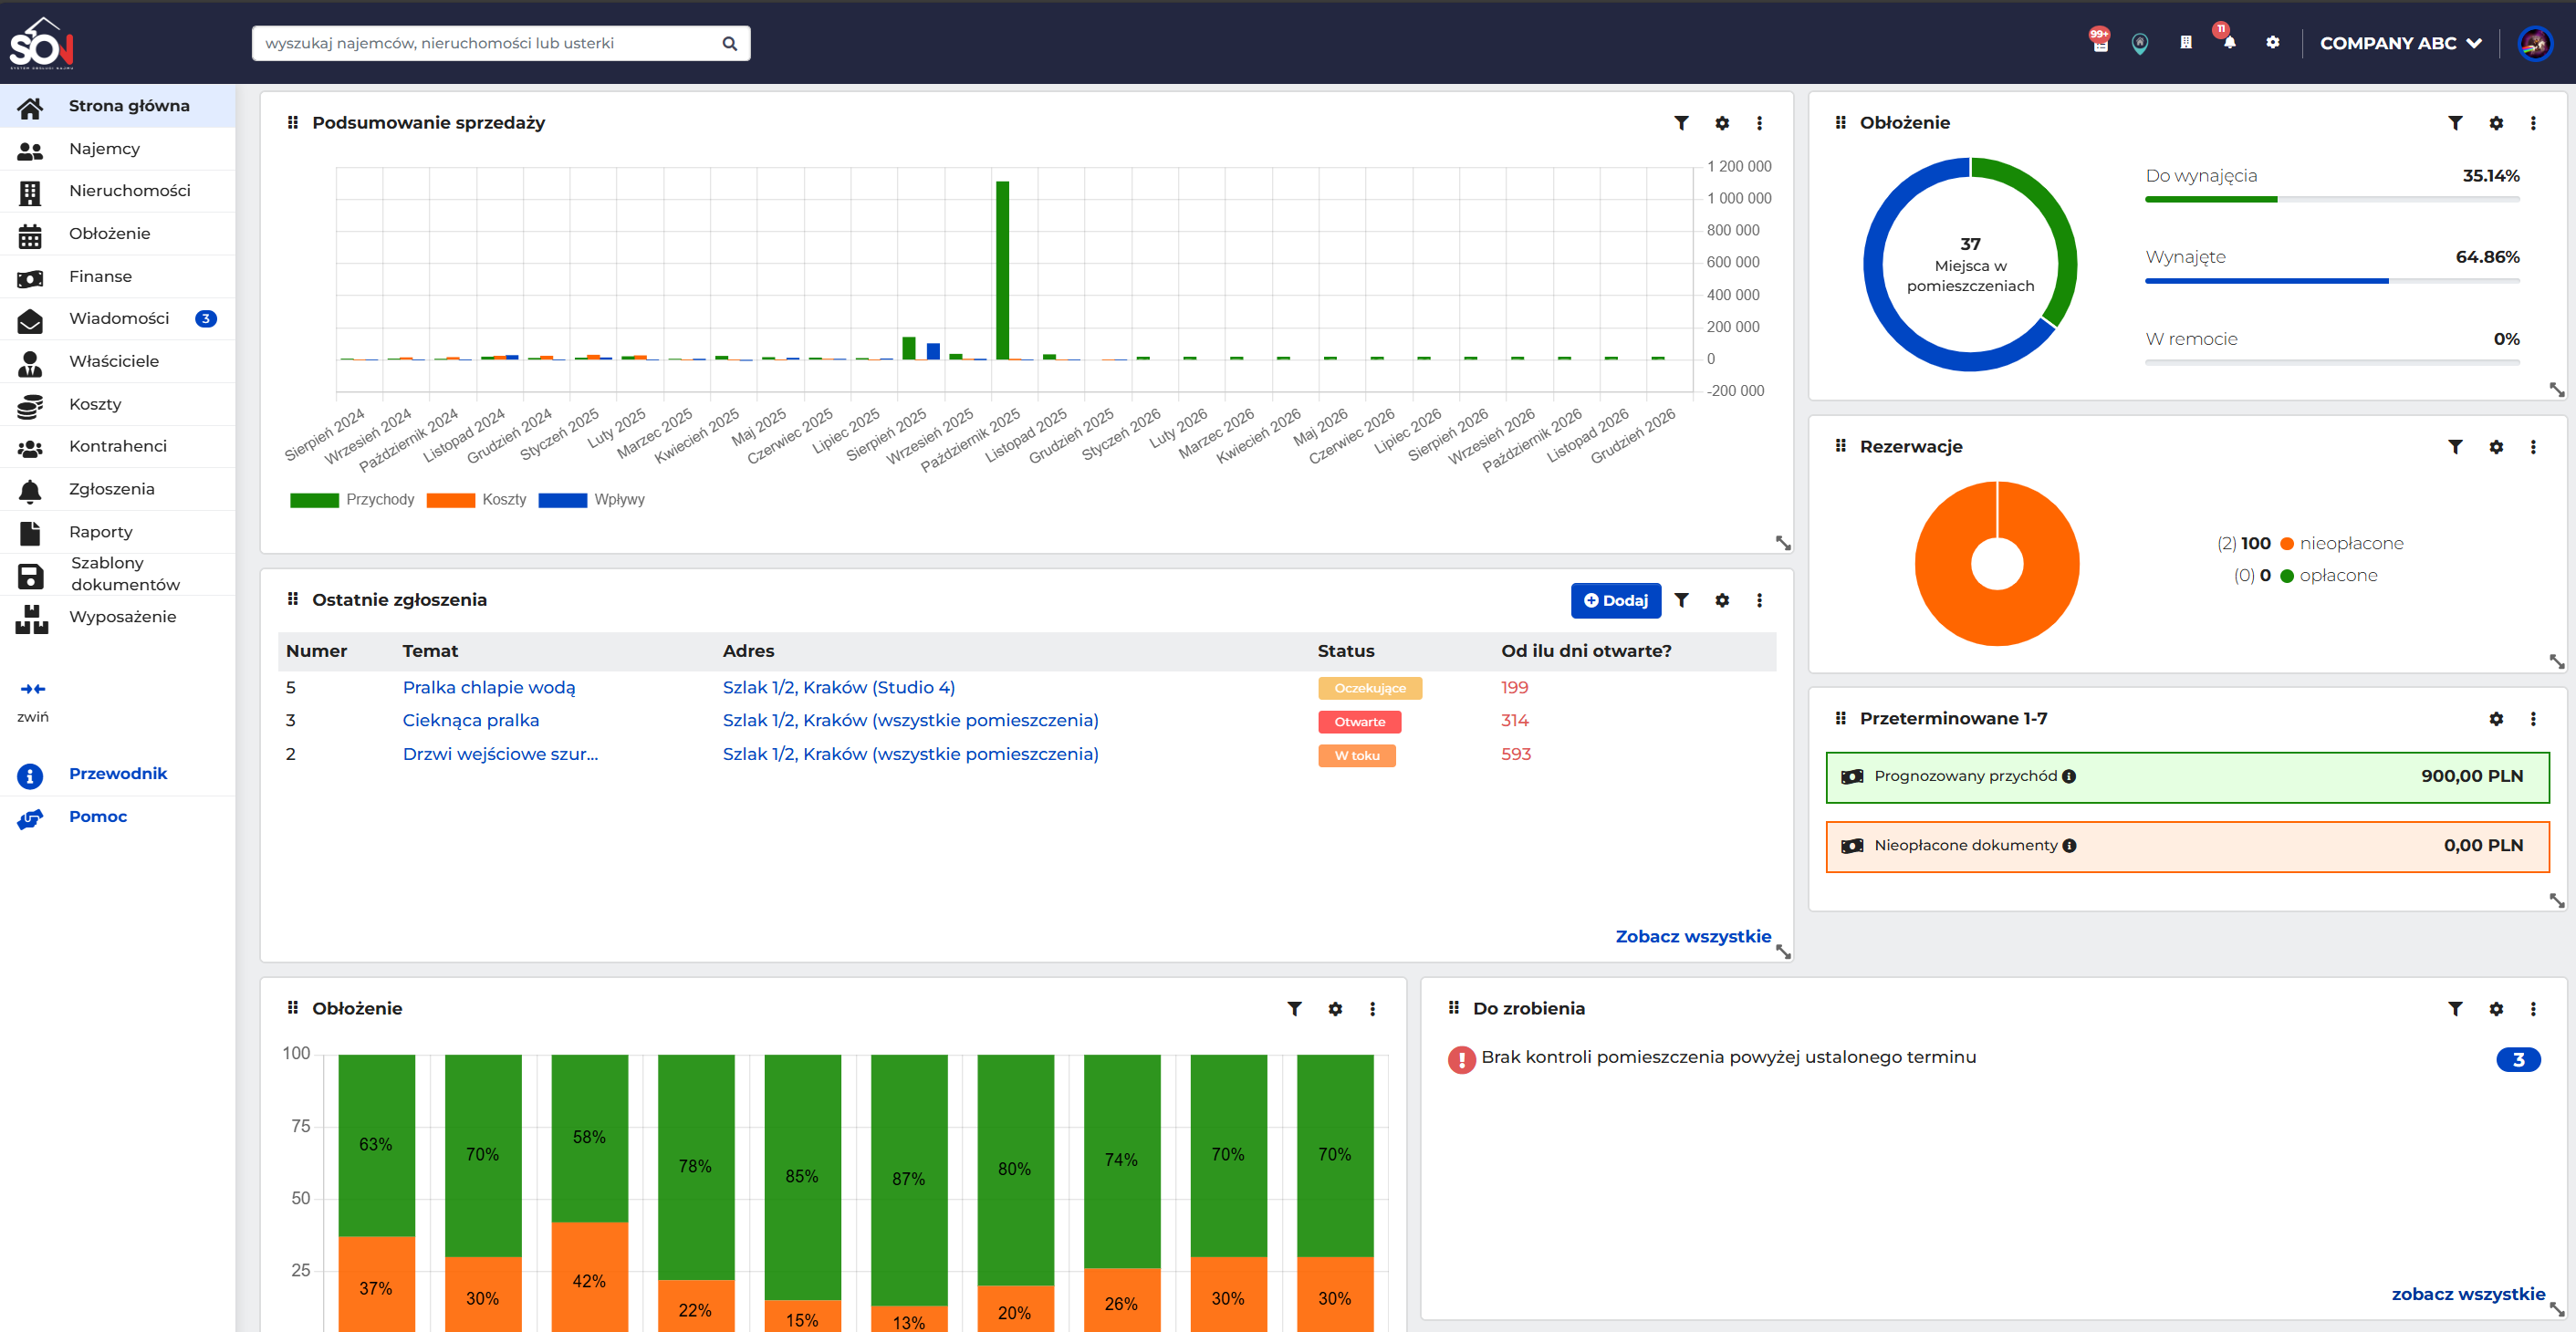
Task: Open the Pralka chlapie wodą ticket link
Action: click(488, 688)
